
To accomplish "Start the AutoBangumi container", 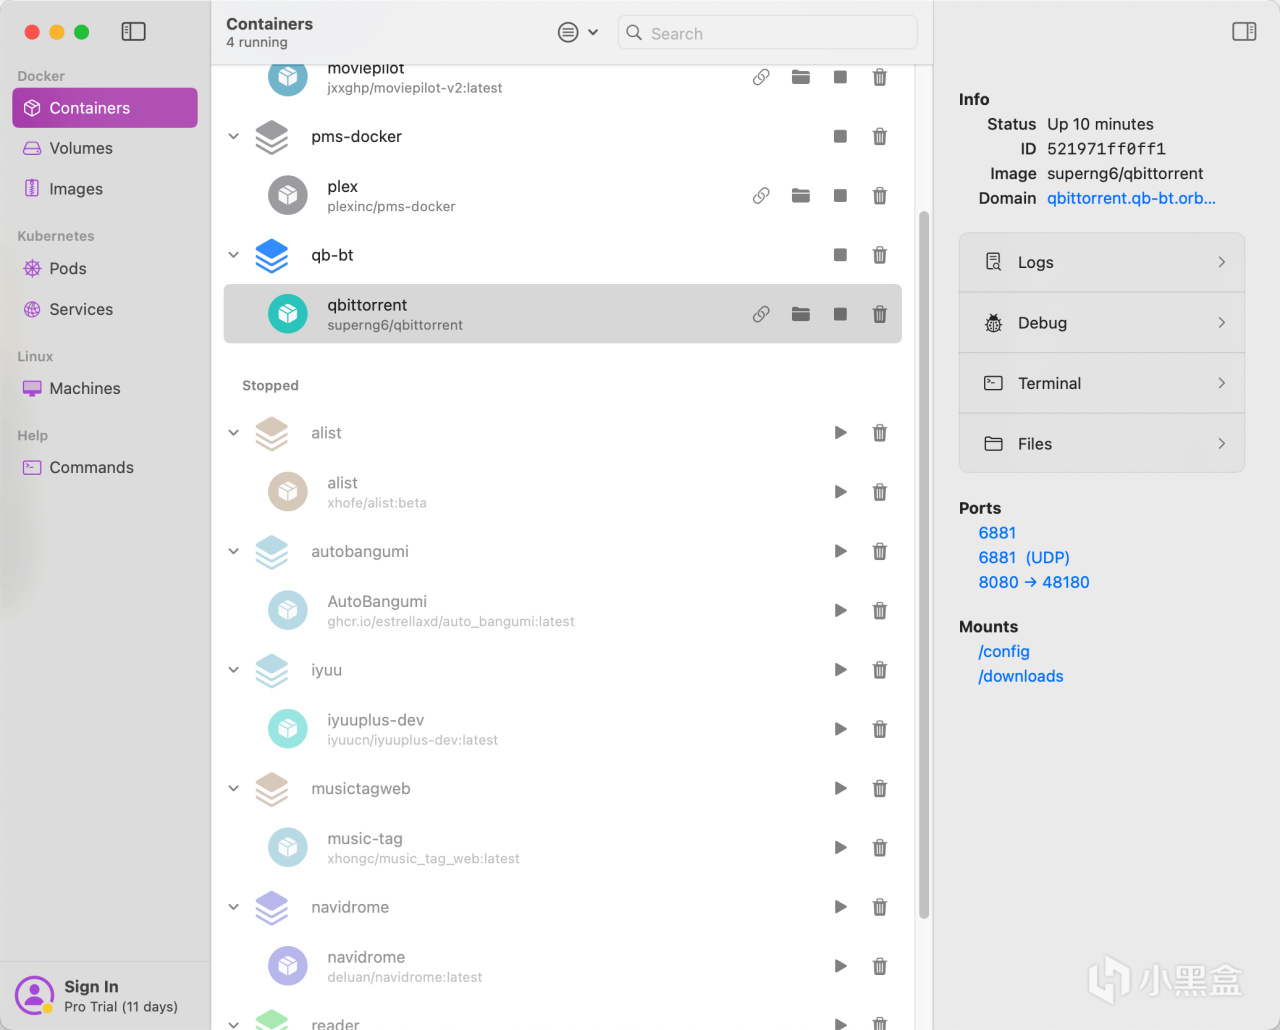I will tap(840, 611).
